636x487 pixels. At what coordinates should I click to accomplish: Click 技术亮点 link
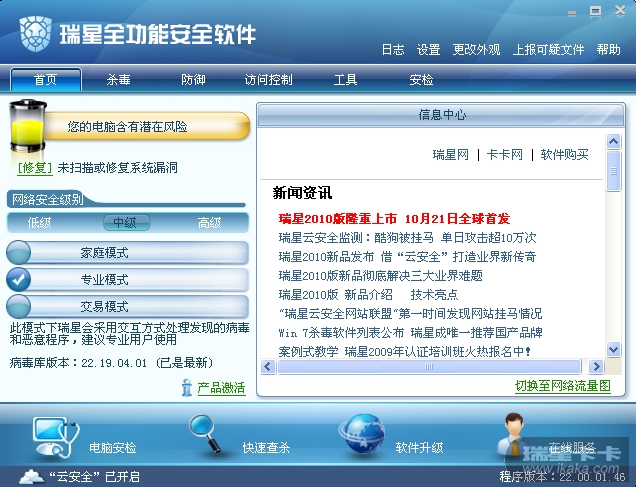pos(434,295)
